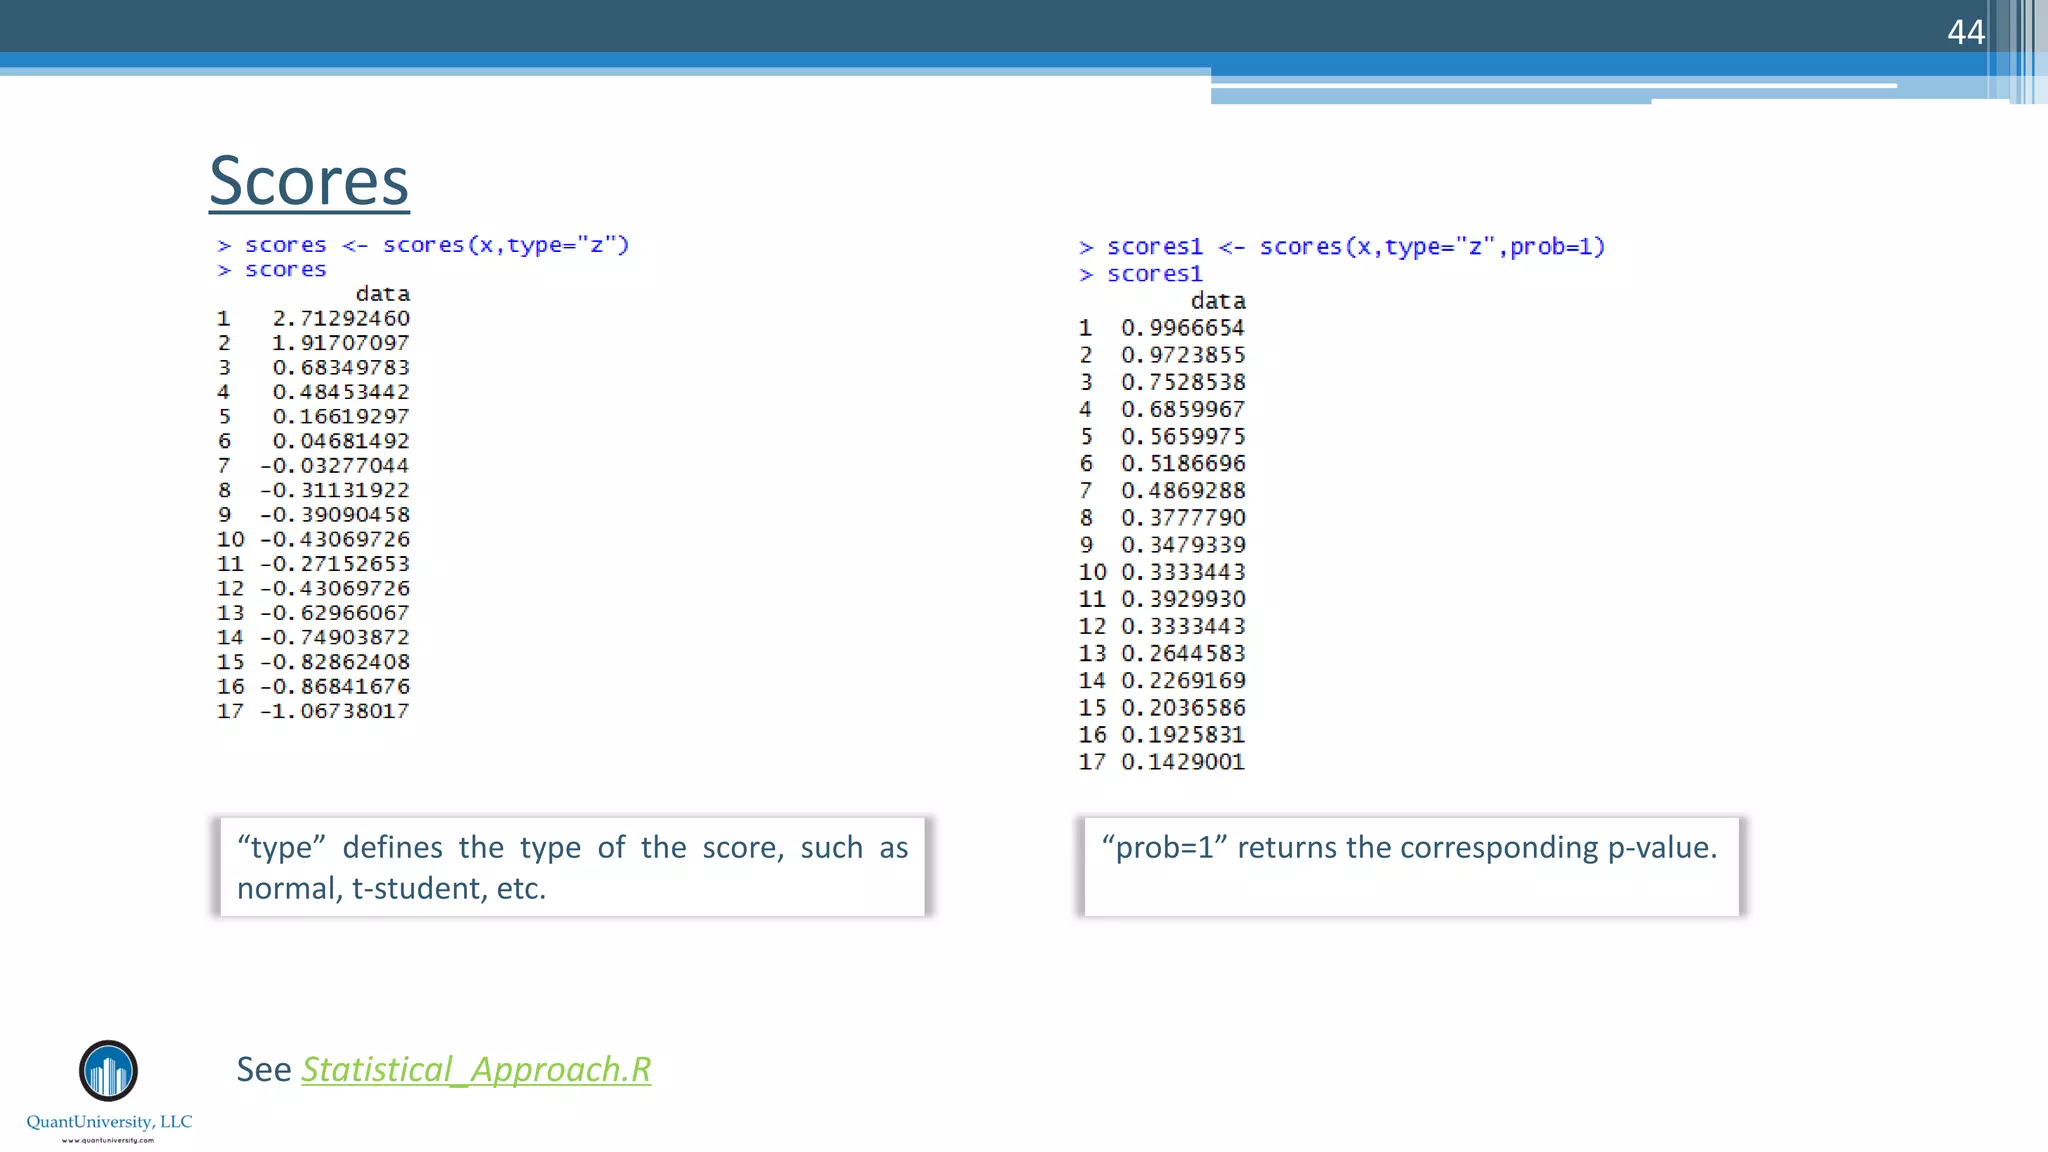Click the right table data header
2048x1152 pixels.
click(1217, 301)
